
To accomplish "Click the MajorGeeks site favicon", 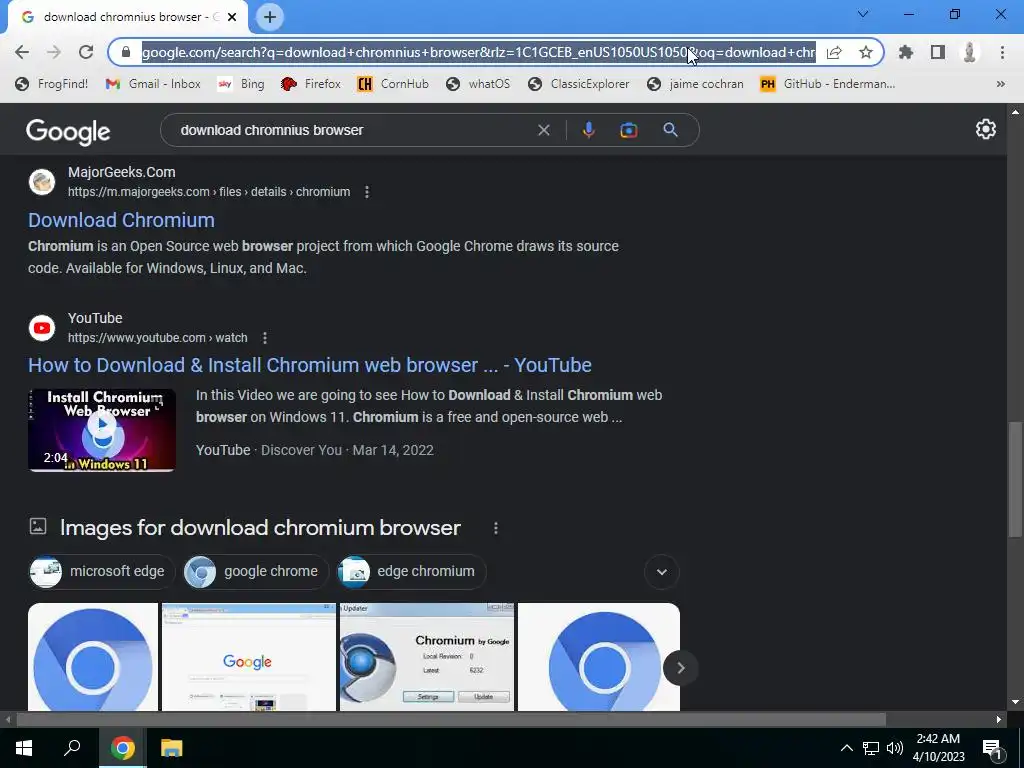I will (42, 182).
